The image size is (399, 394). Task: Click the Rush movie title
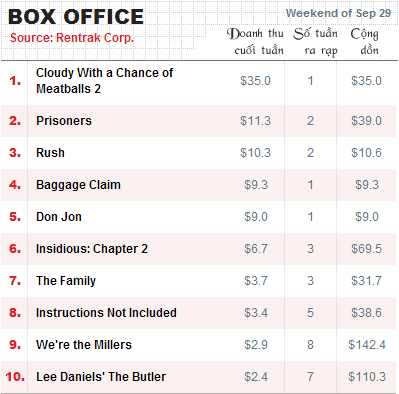[x=50, y=153]
